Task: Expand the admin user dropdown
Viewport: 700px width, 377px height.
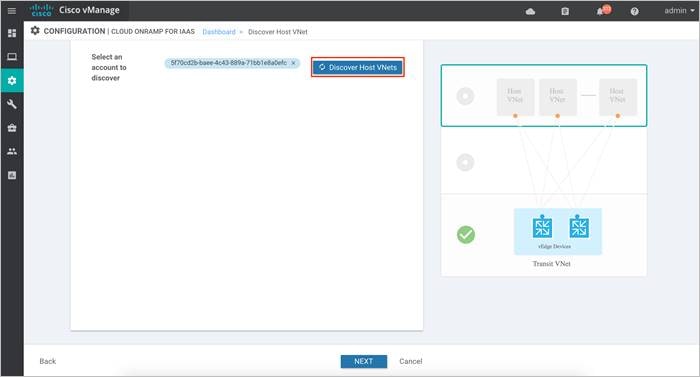Action: (x=679, y=10)
